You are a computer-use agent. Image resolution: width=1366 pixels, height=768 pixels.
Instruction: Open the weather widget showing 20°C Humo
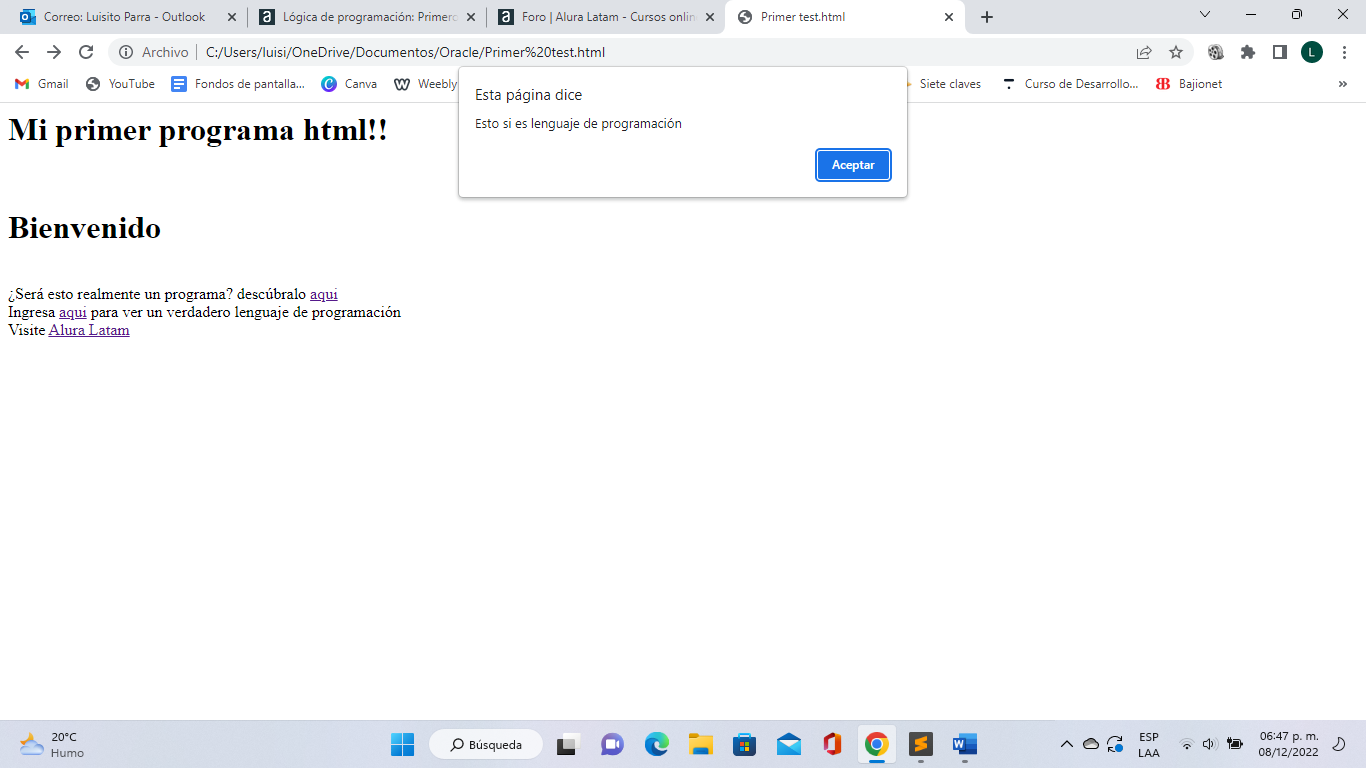point(52,744)
